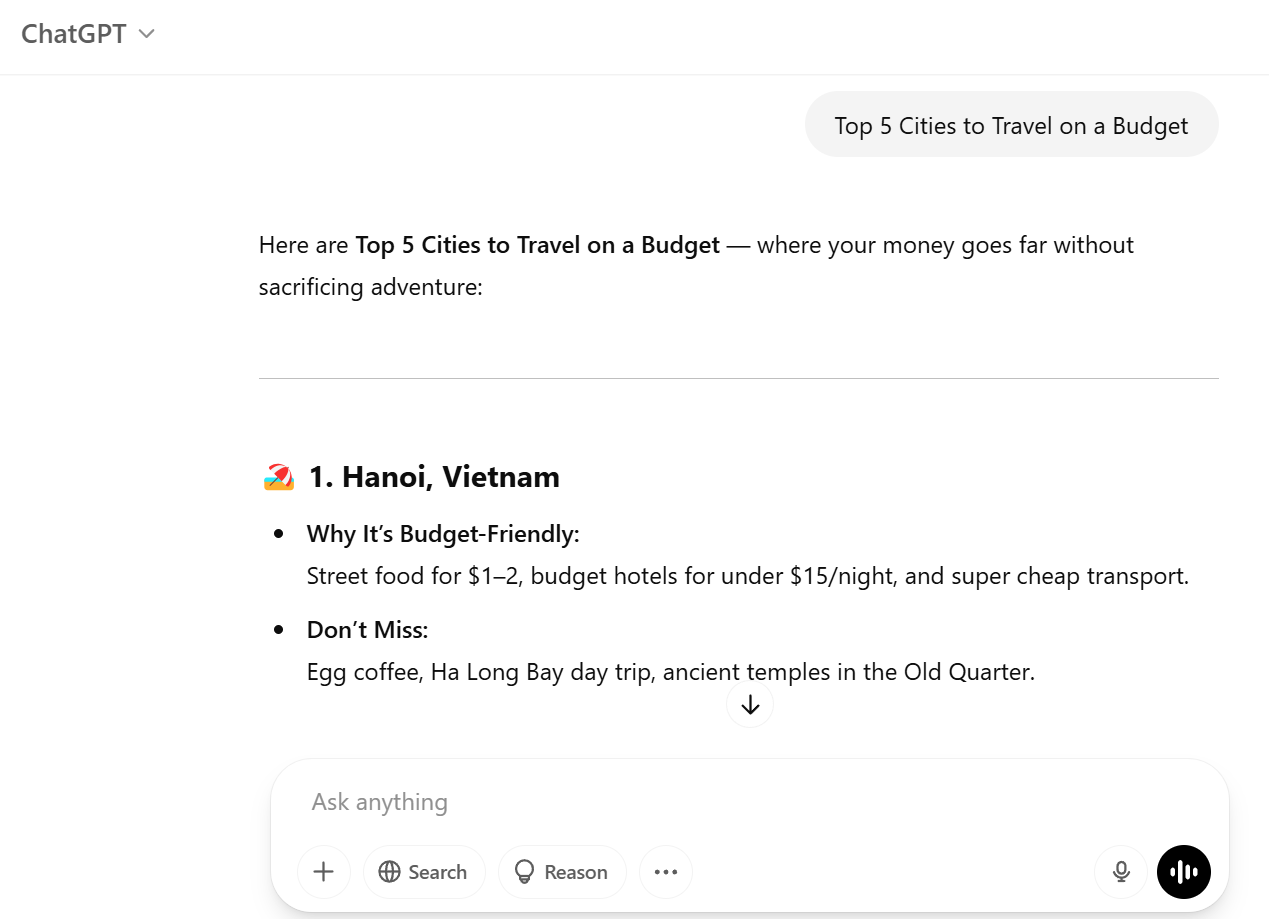The width and height of the screenshot is (1269, 919).
Task: Jump to latest message with down-arrow button
Action: click(750, 705)
